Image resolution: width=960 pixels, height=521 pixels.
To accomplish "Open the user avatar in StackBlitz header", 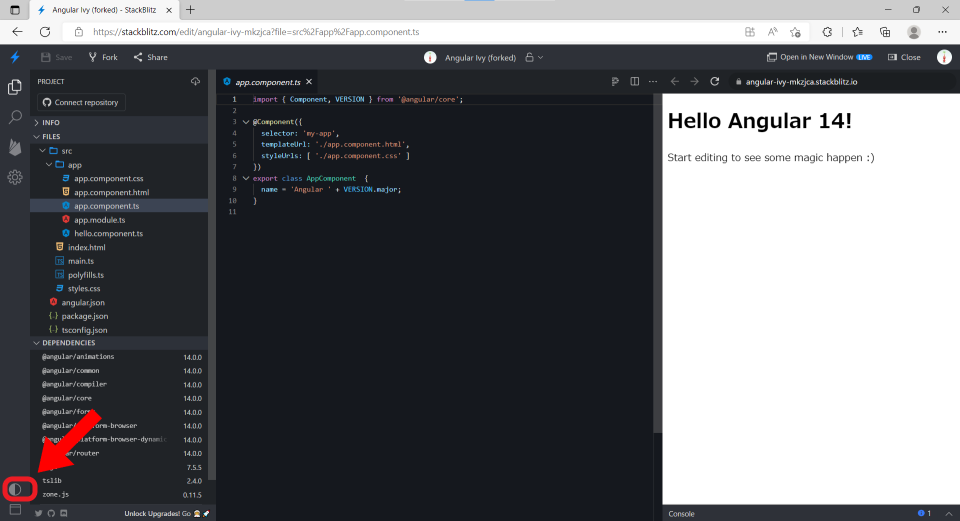I will pyautogui.click(x=944, y=57).
